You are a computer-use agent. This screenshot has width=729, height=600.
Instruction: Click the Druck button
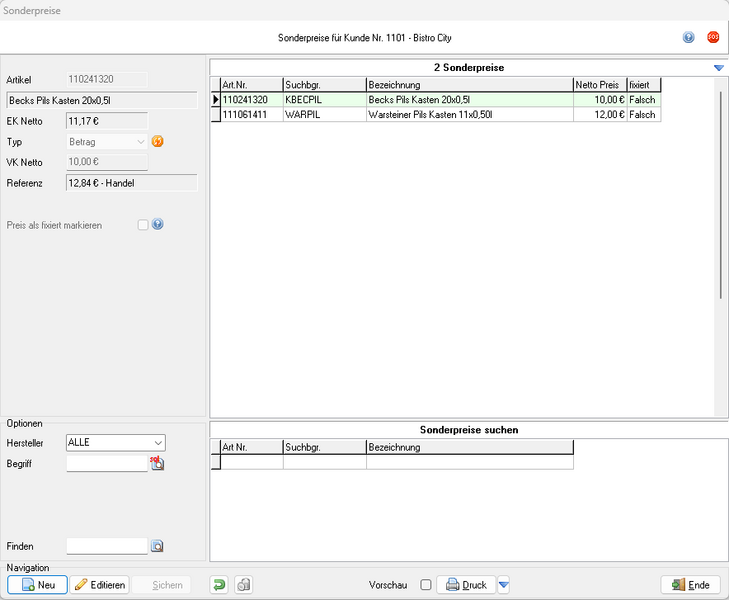(x=466, y=585)
